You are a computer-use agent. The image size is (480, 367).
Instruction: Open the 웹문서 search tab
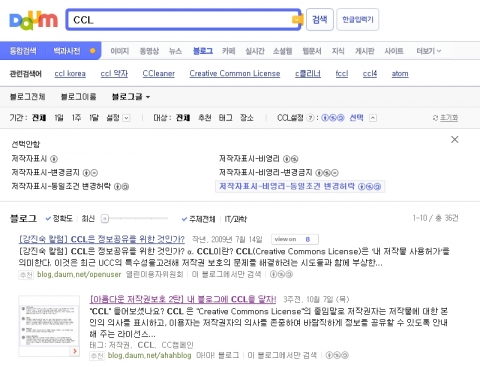[312, 51]
